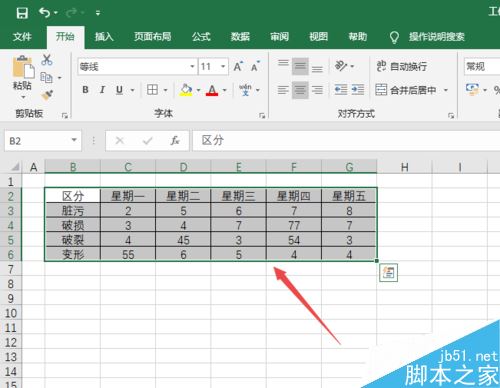This screenshot has width=500, height=388.
Task: Click the Borders icon
Action: [152, 90]
